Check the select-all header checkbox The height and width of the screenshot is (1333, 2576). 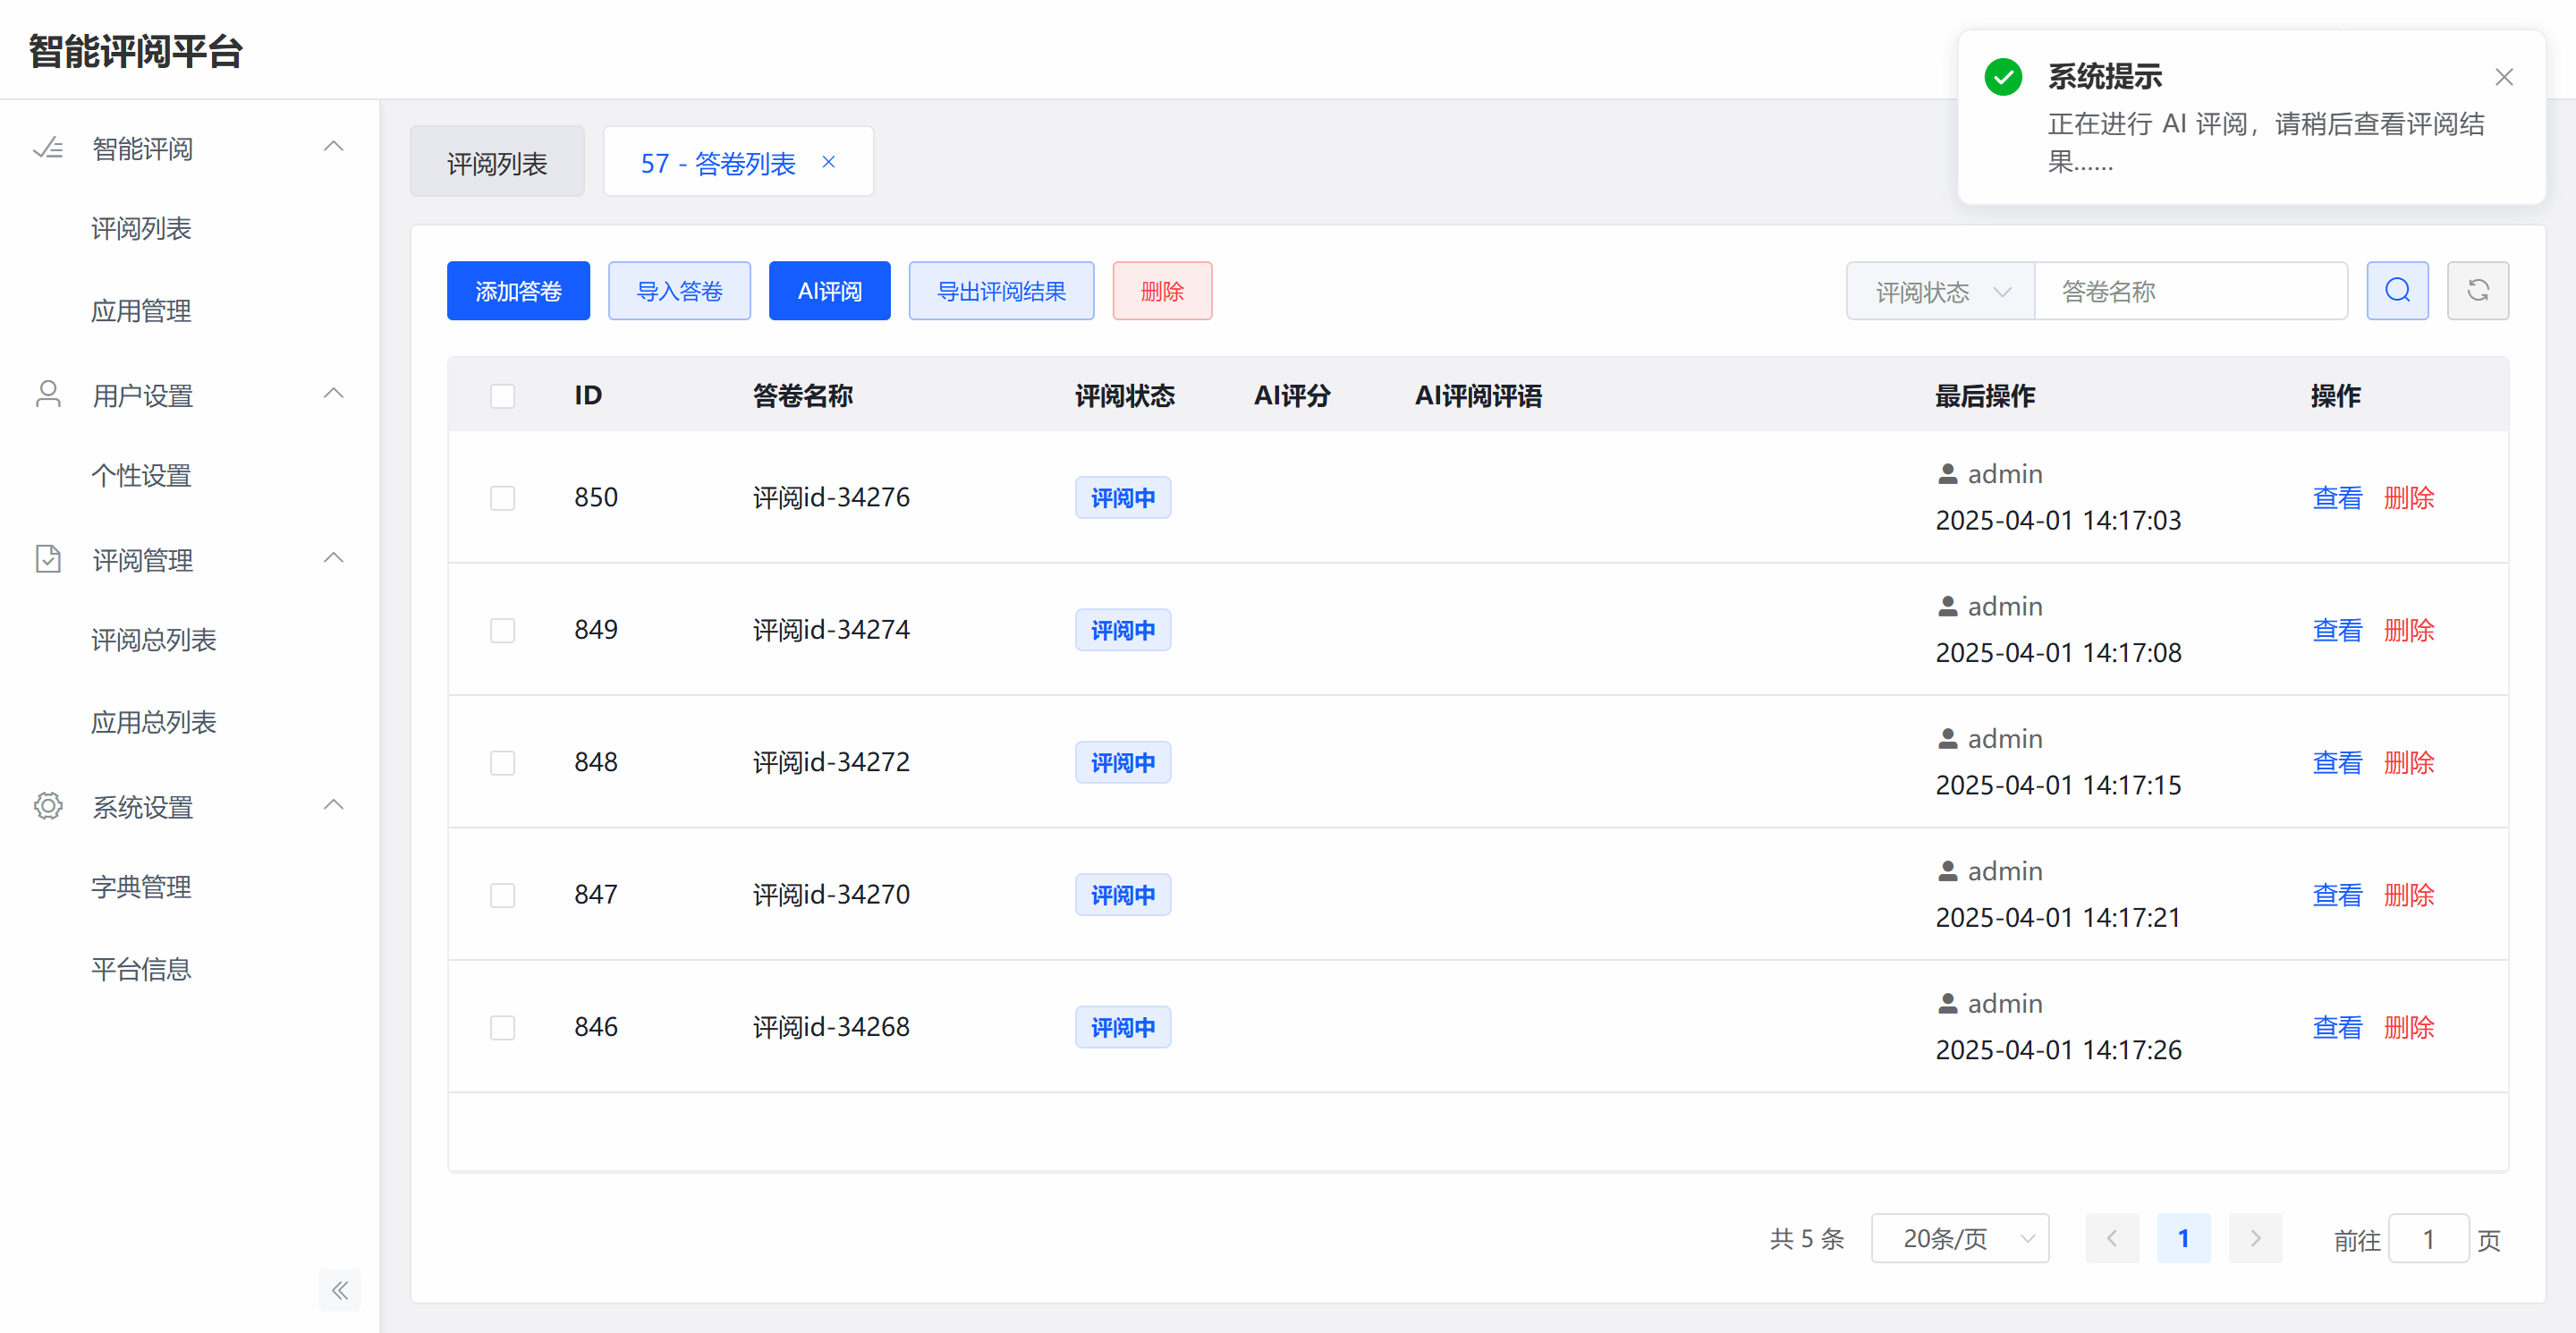(502, 396)
